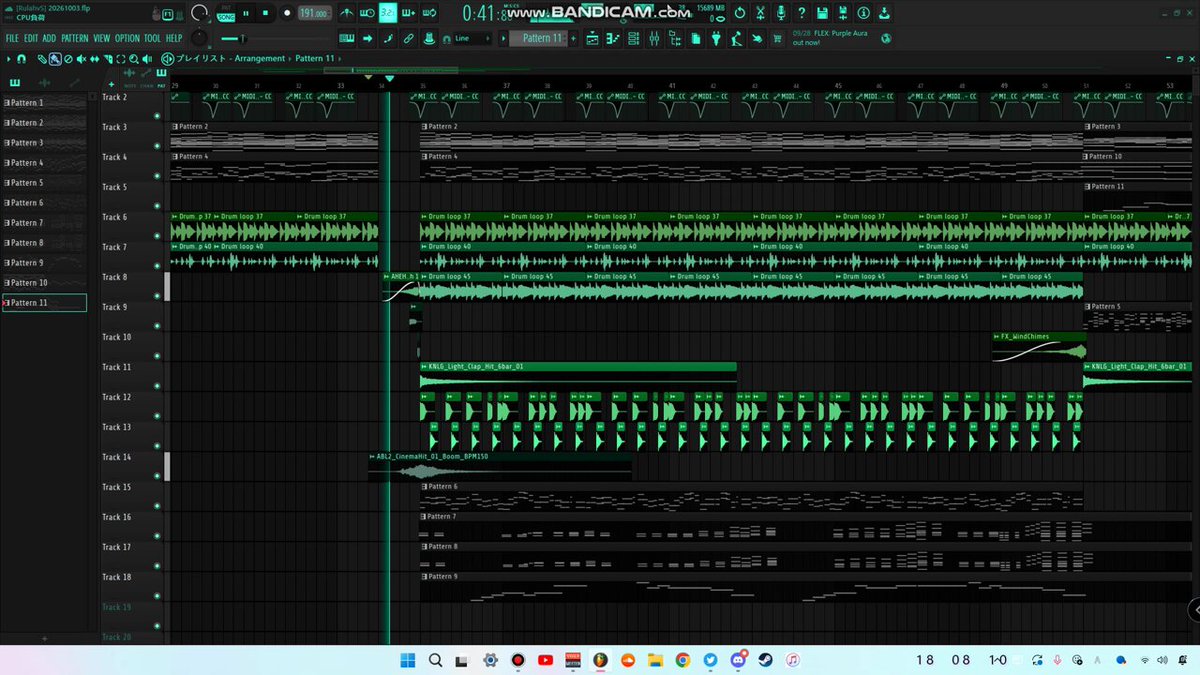The height and width of the screenshot is (675, 1200).
Task: Open the PATTERN menu
Action: 75,38
